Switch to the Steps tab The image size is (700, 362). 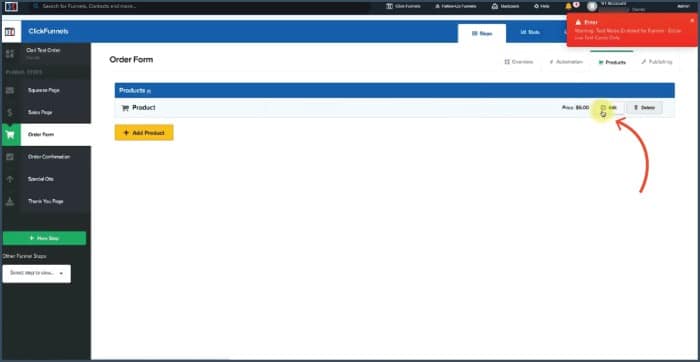pyautogui.click(x=482, y=33)
